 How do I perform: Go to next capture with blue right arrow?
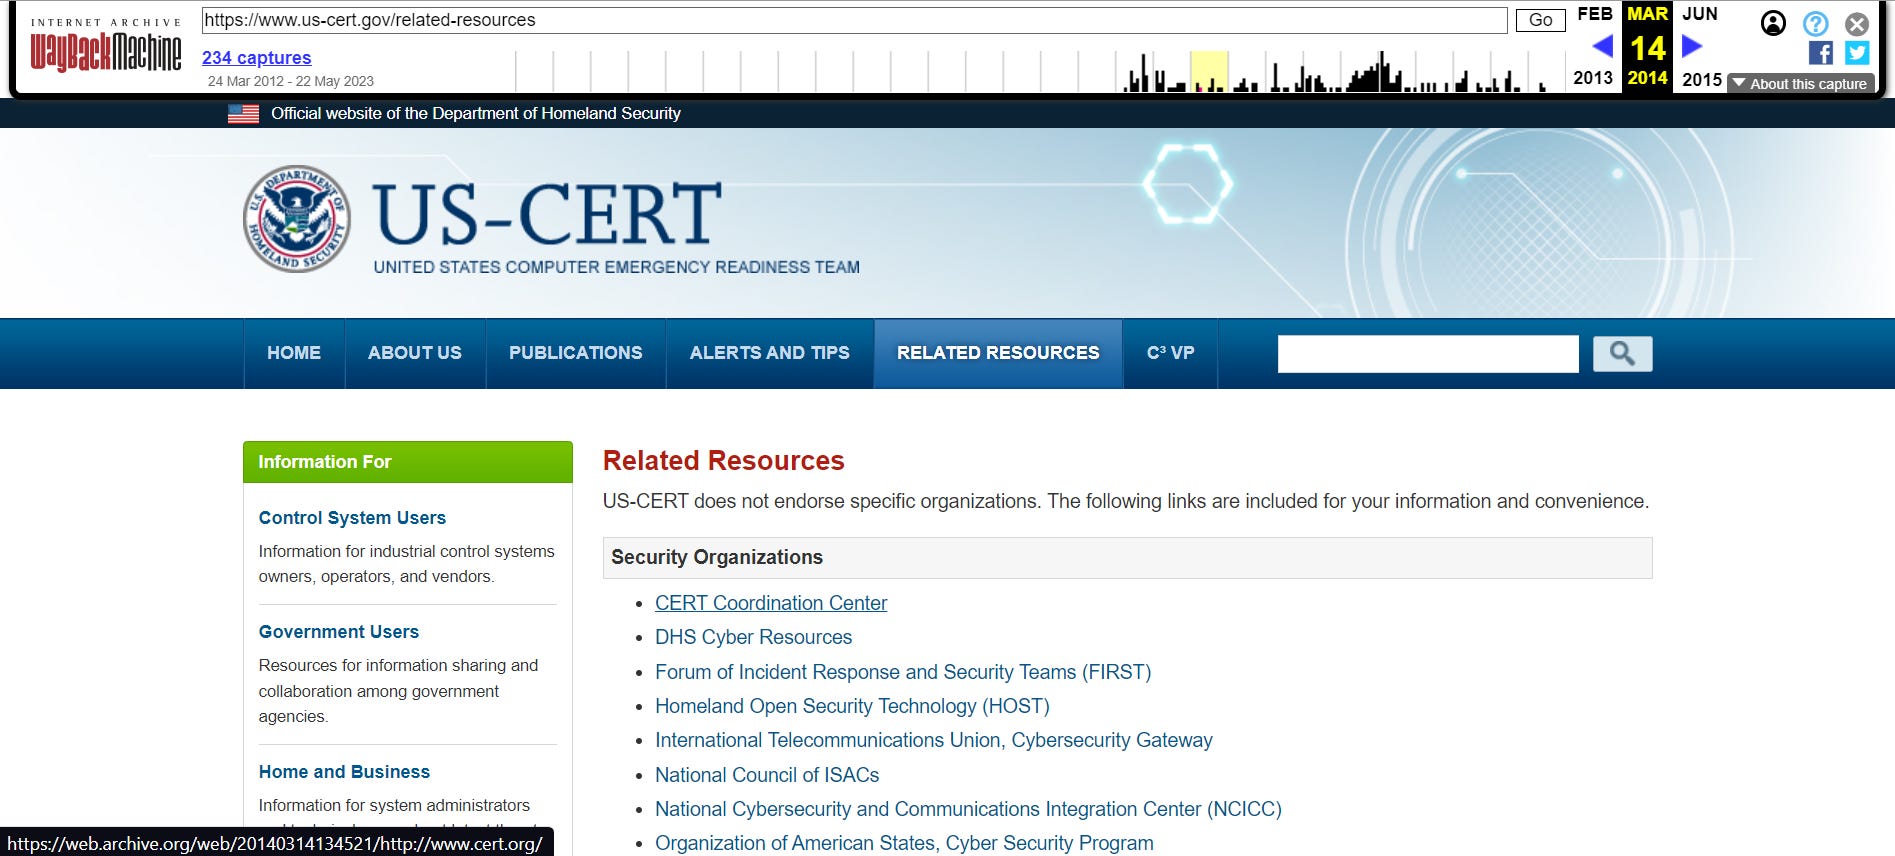point(1692,46)
